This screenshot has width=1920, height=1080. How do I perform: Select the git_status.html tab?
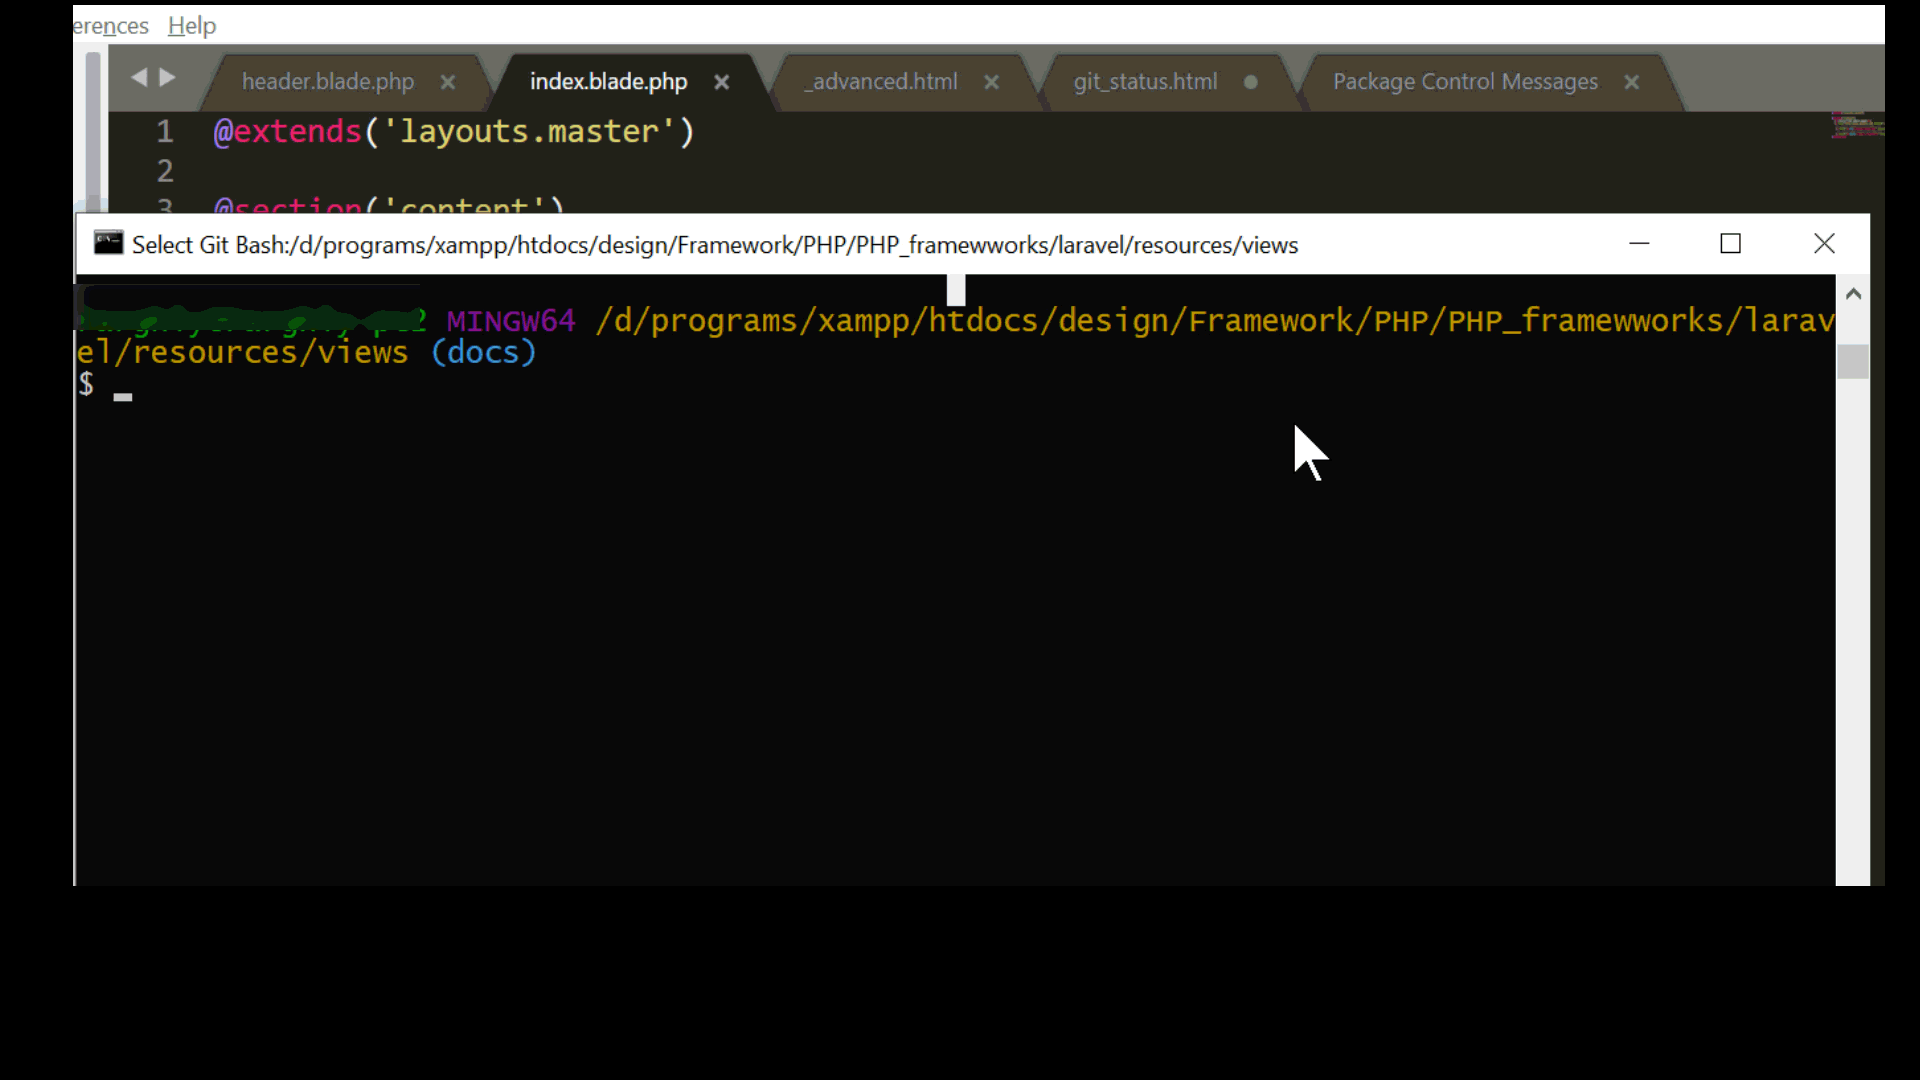tap(1146, 82)
